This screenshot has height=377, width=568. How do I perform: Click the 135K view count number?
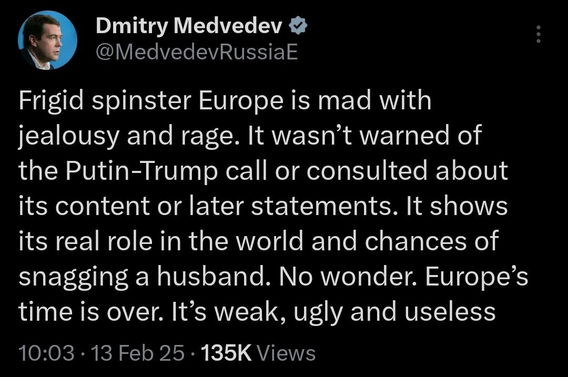(x=226, y=353)
